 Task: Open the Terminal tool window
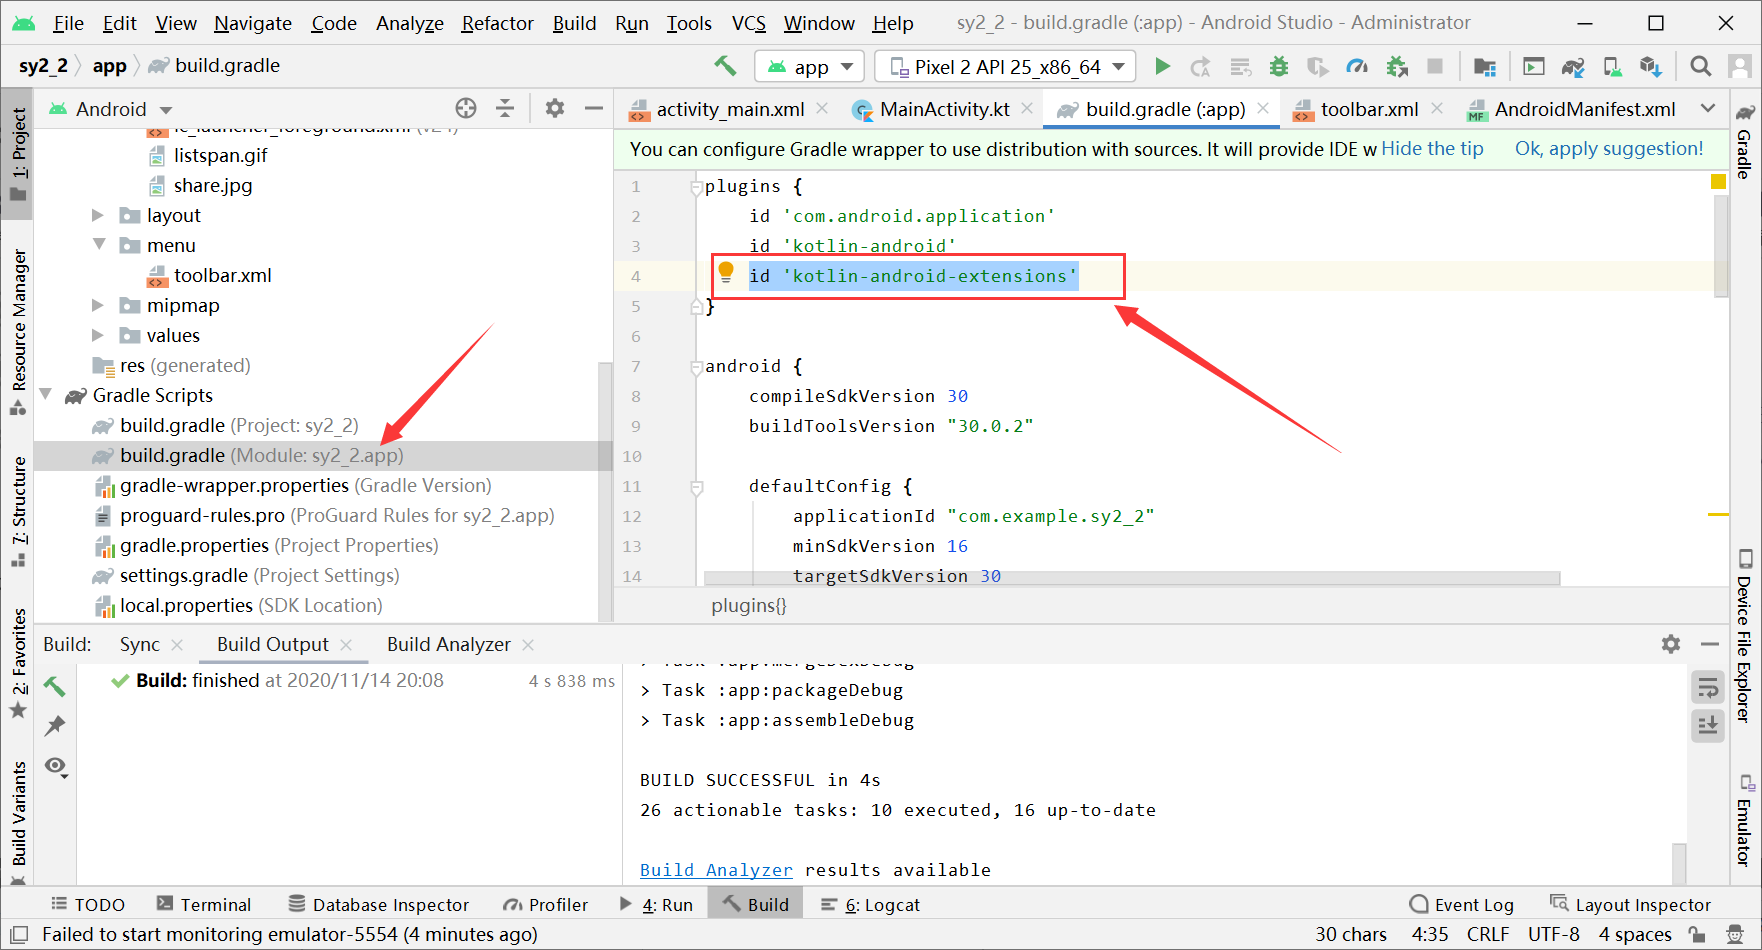coord(204,905)
